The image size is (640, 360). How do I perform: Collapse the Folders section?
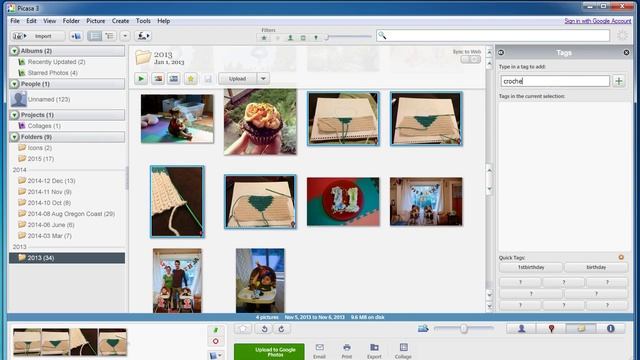tap(15, 137)
